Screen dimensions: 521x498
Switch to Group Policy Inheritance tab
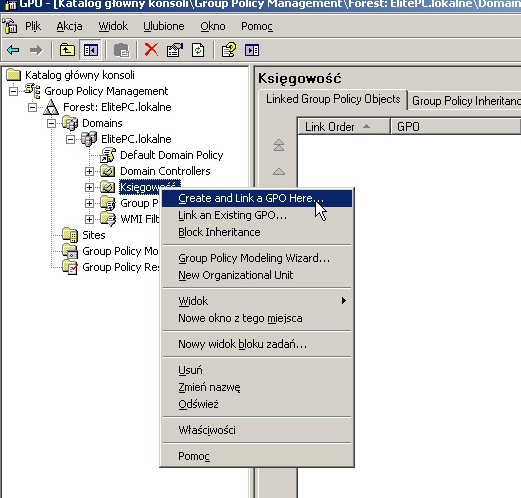465,100
